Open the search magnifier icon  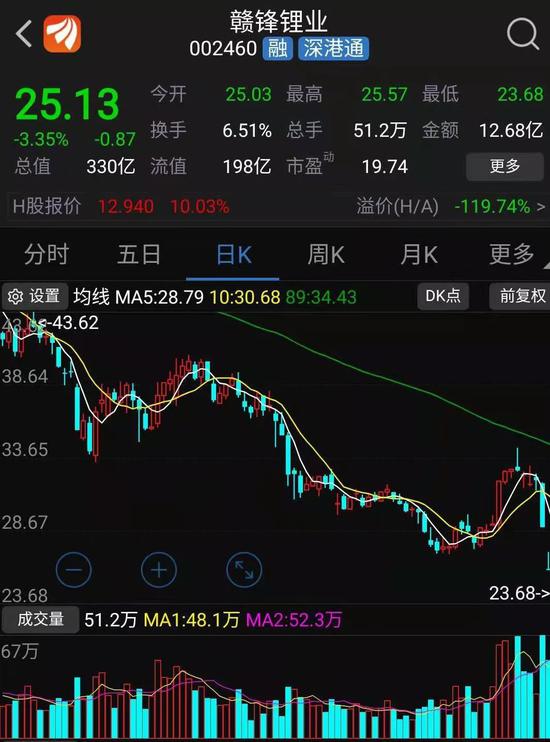(523, 34)
